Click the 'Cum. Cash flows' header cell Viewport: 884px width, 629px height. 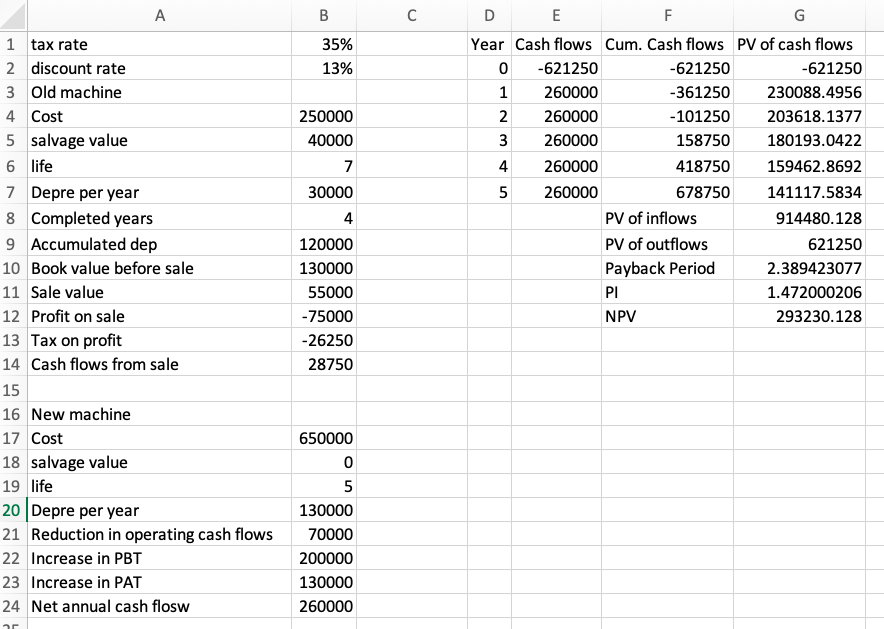coord(665,44)
